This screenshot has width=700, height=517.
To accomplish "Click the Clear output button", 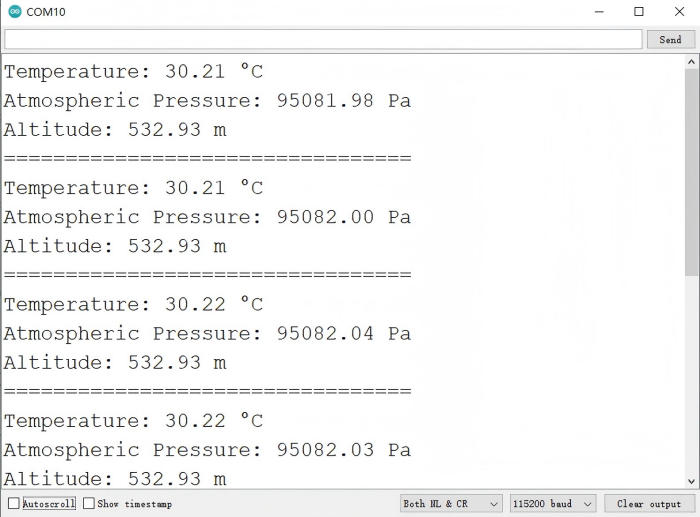I will point(649,504).
